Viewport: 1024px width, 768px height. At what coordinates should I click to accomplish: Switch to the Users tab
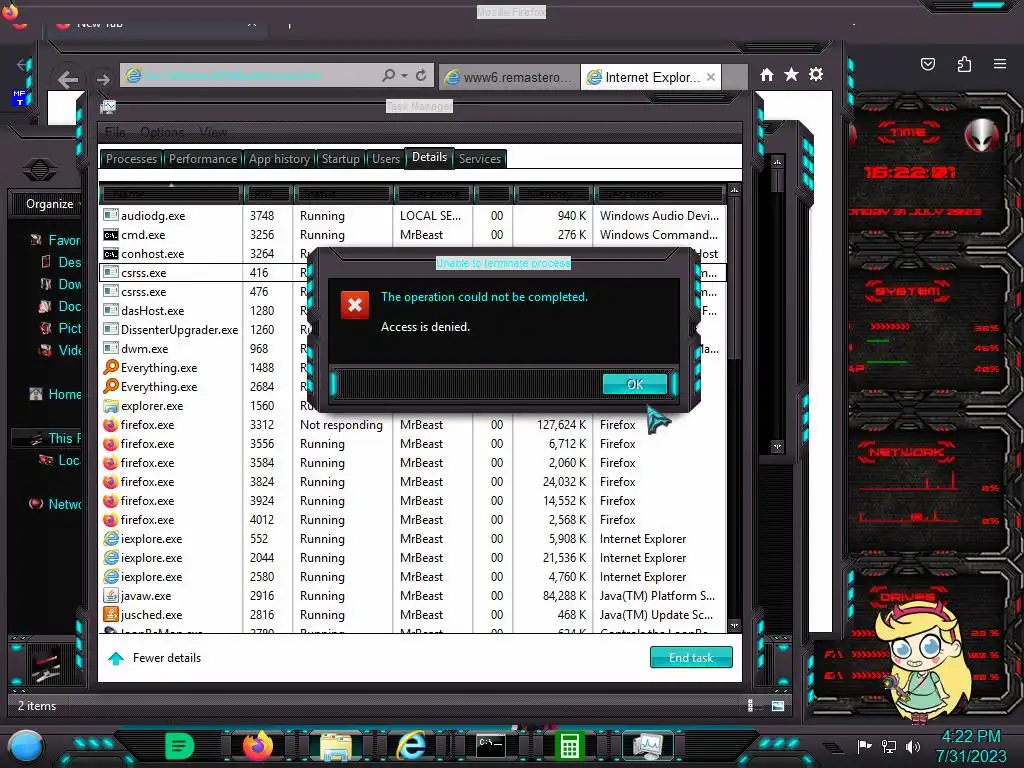(386, 159)
